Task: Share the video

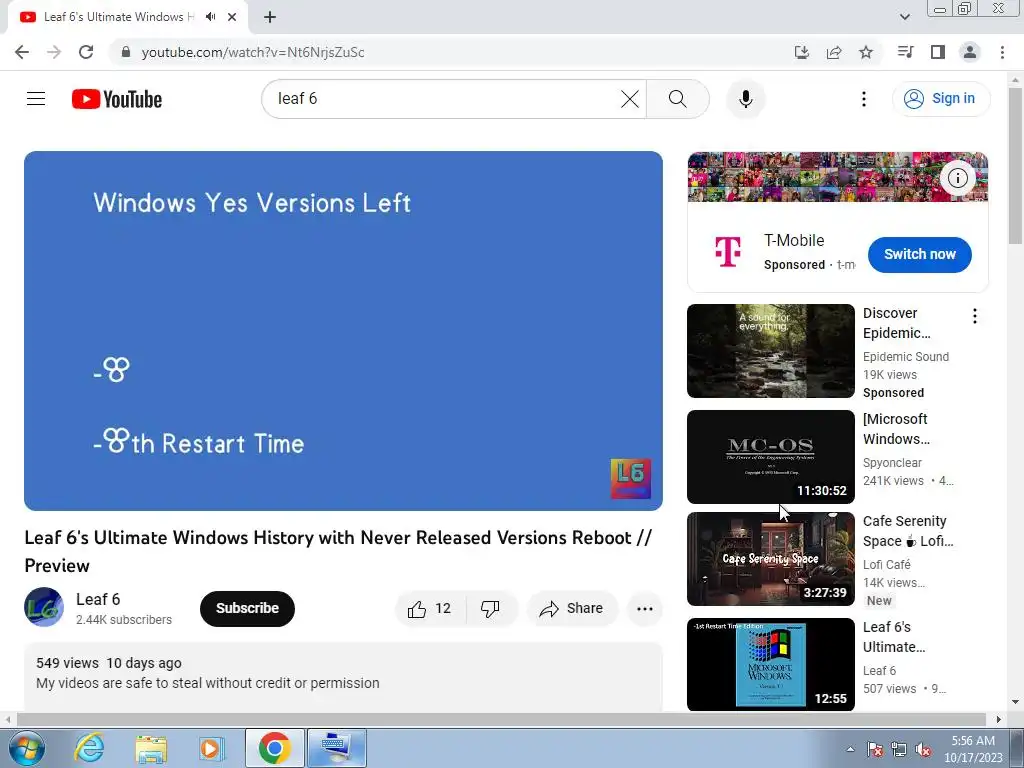Action: 571,609
